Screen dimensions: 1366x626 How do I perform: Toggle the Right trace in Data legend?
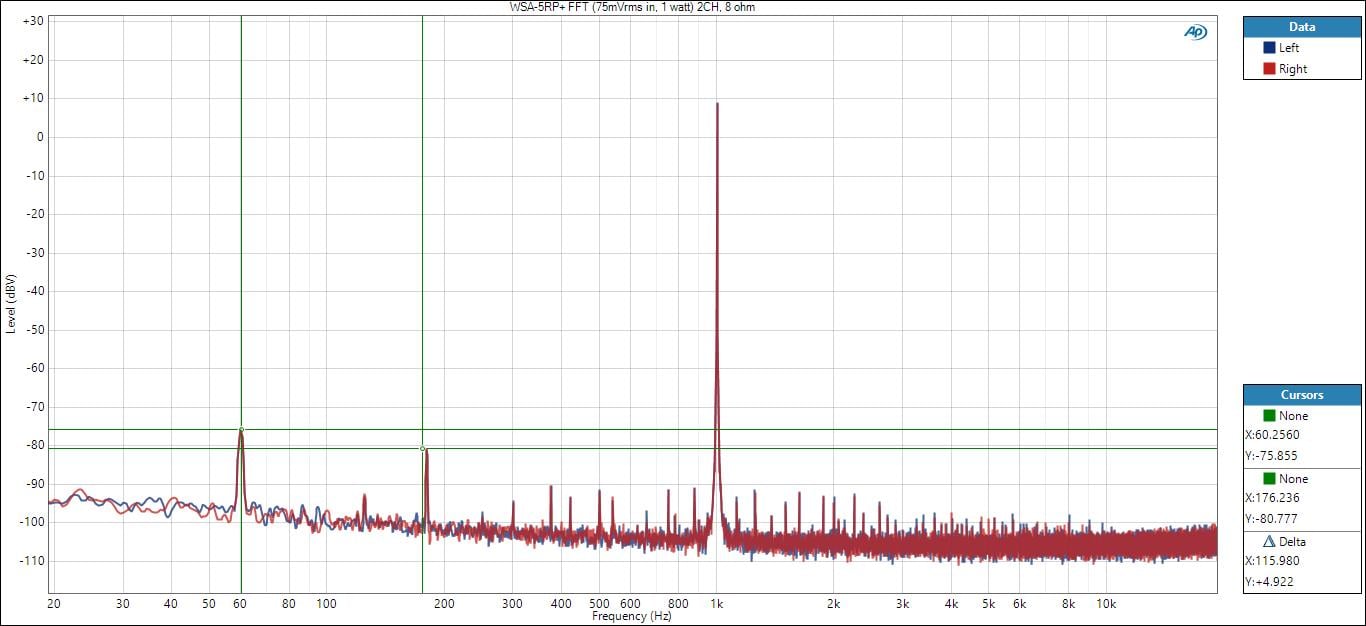[x=1292, y=69]
